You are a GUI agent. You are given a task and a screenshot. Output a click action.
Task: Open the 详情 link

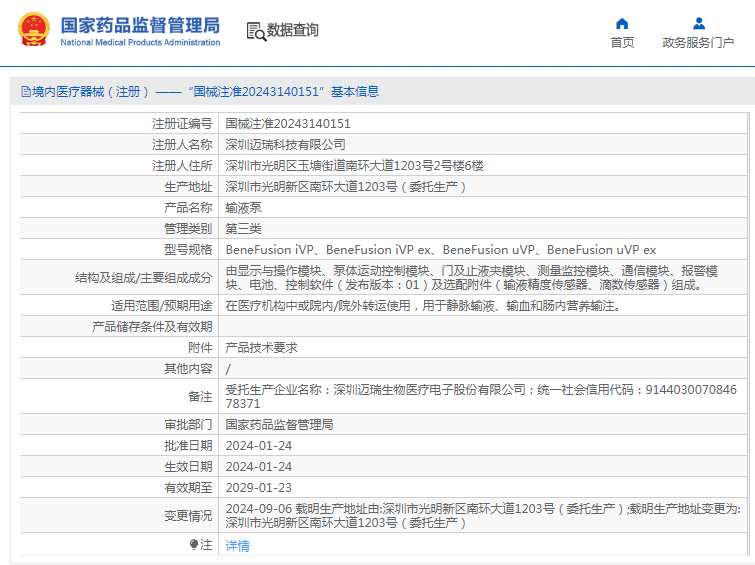point(237,545)
